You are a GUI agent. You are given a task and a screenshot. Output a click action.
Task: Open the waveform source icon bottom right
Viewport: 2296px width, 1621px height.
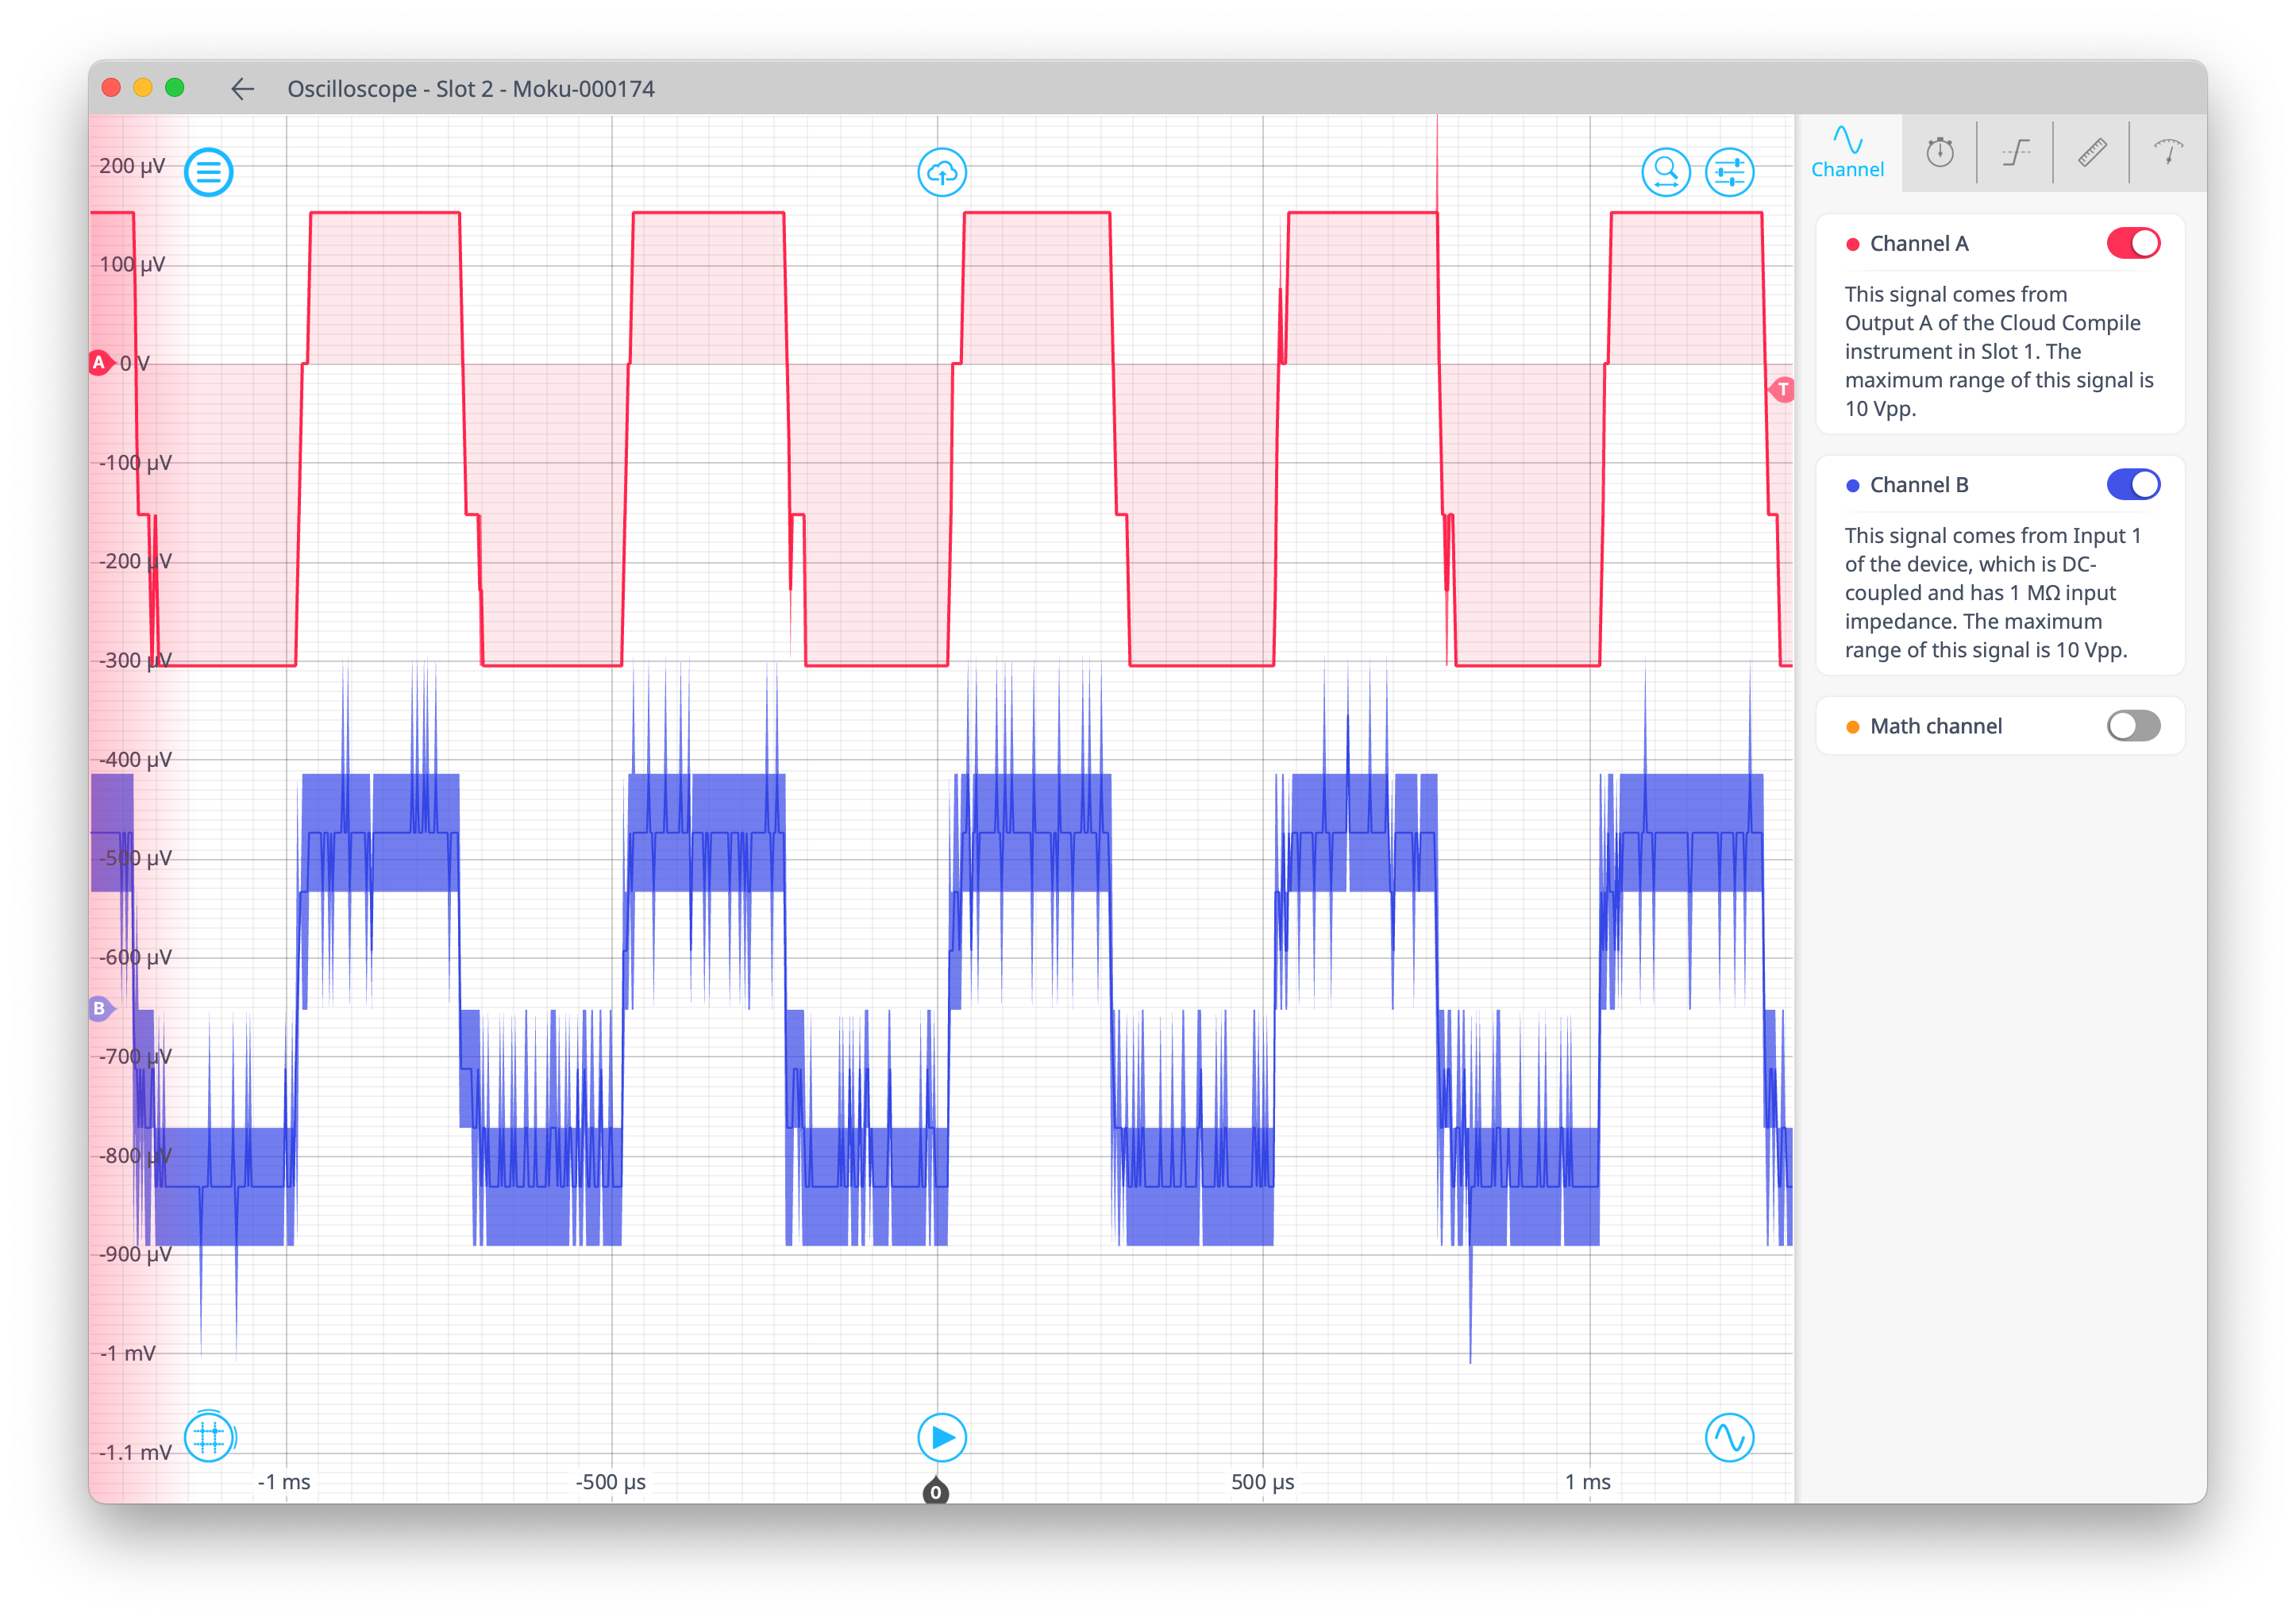click(1730, 1437)
